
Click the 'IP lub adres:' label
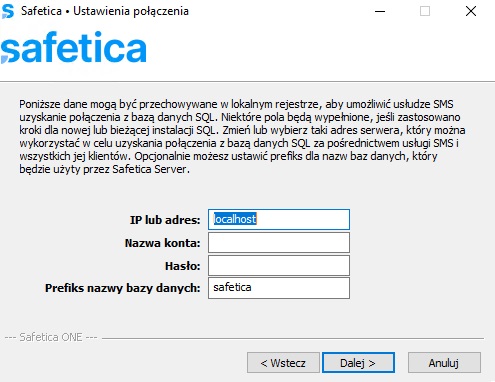click(165, 220)
